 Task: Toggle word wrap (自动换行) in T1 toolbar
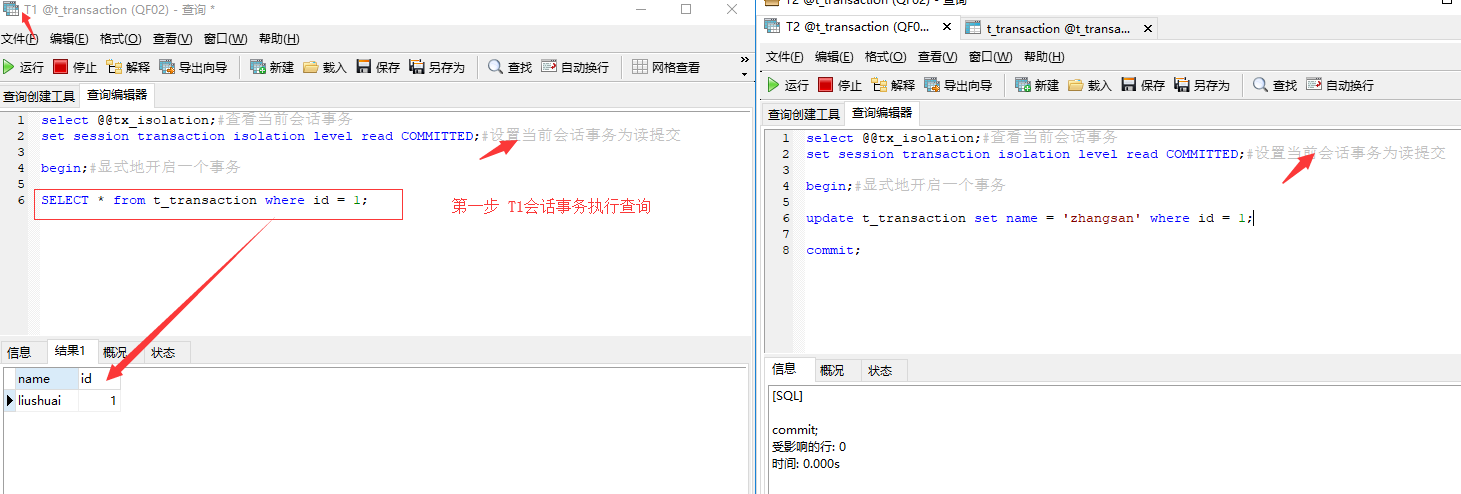[x=575, y=67]
